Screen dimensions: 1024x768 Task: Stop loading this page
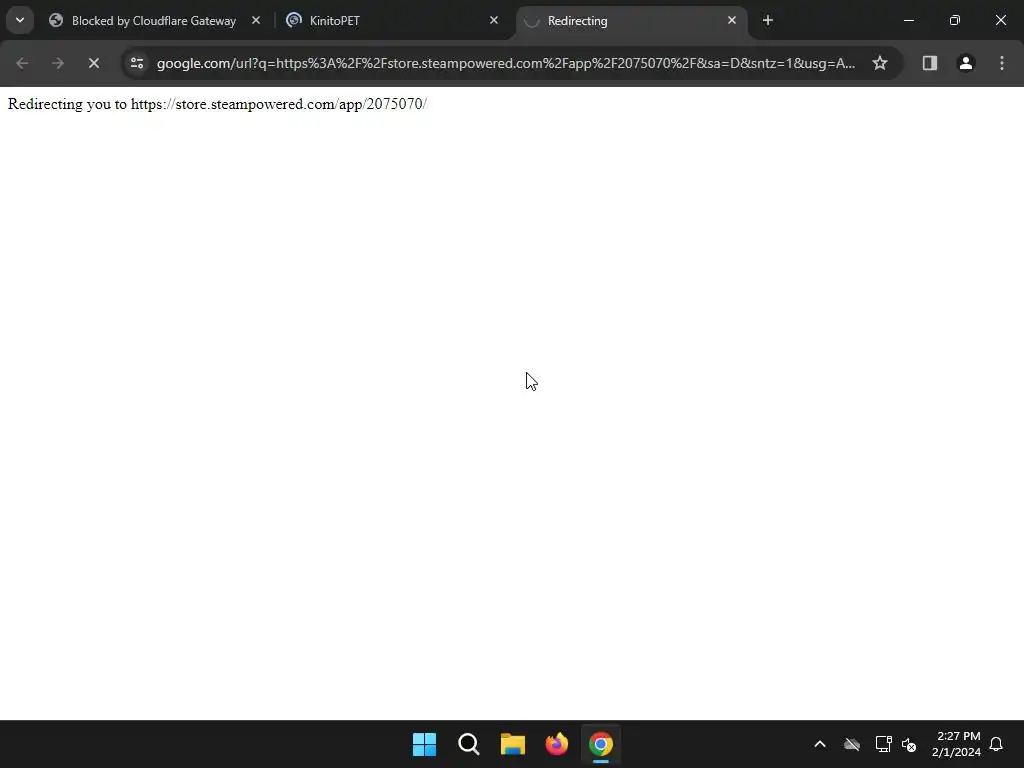coord(94,63)
